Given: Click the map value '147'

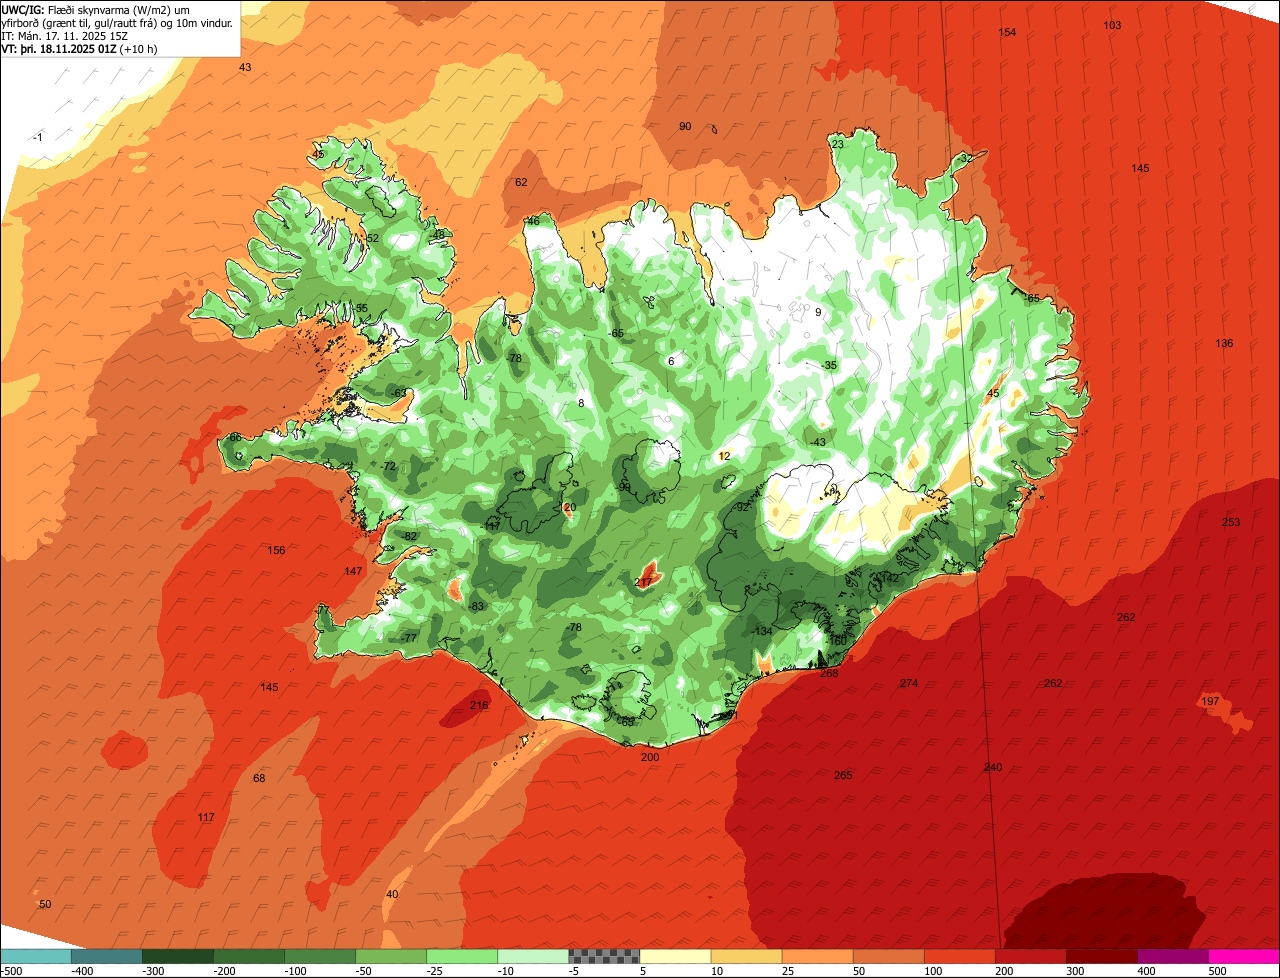Looking at the screenshot, I should 353,571.
